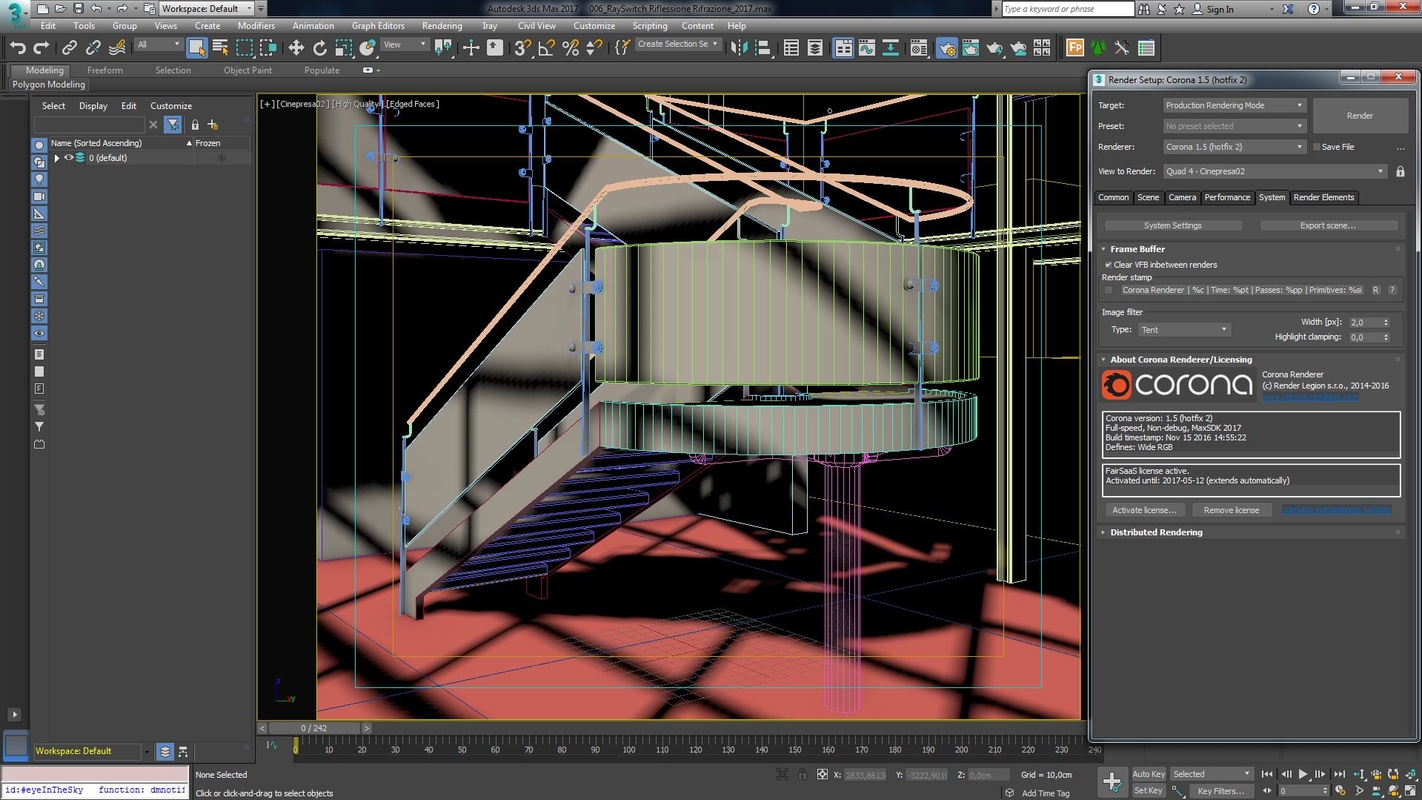The image size is (1422, 800).
Task: Open the Modifiers menu
Action: point(256,26)
